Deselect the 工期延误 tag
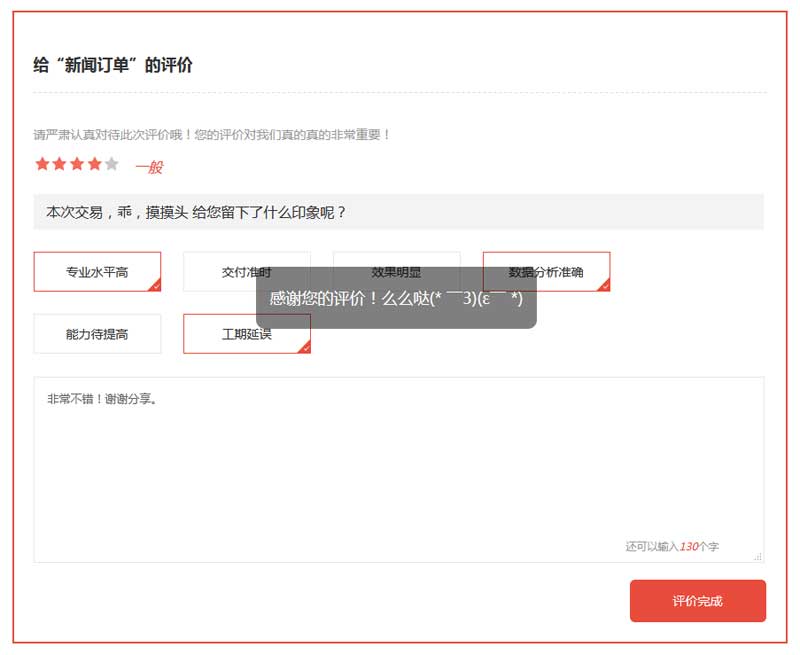The image size is (800, 655). [247, 334]
